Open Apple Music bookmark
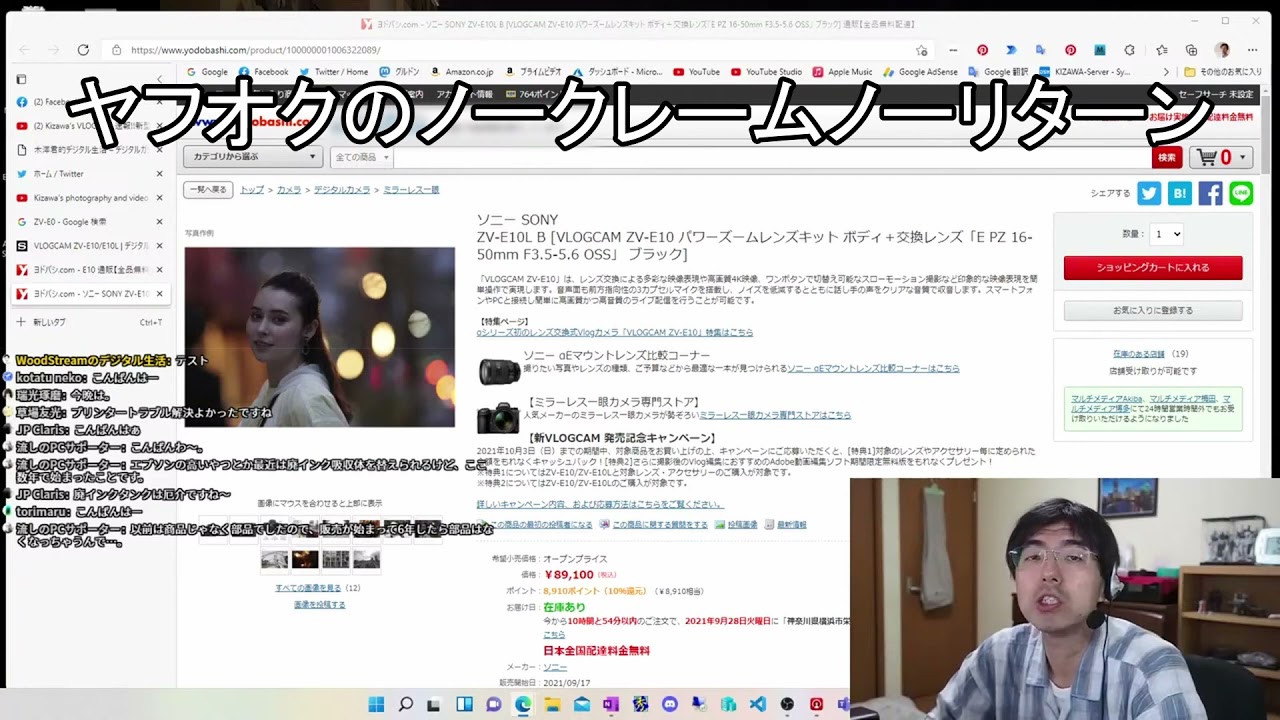Screen dimensions: 1280x720 (842, 72)
